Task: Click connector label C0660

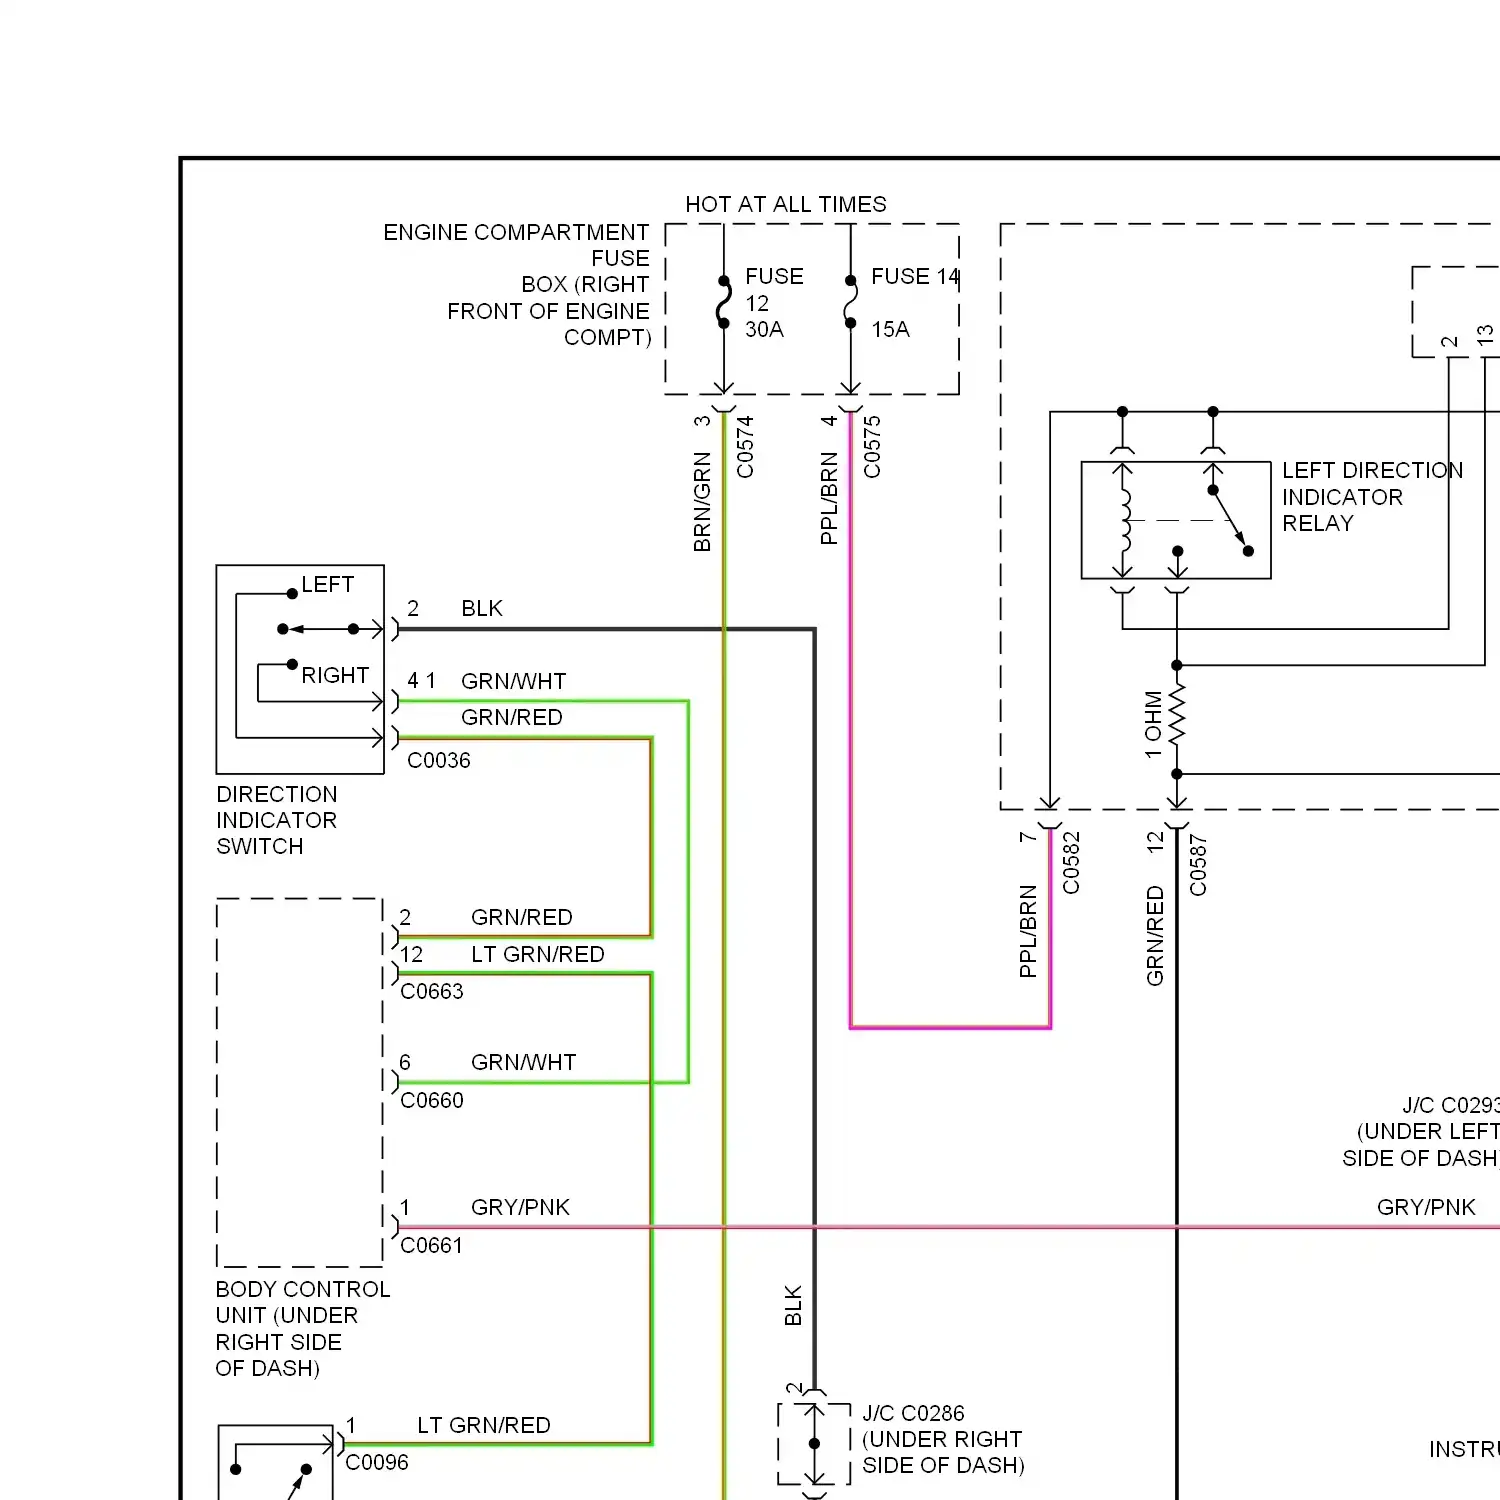Action: 432,1100
